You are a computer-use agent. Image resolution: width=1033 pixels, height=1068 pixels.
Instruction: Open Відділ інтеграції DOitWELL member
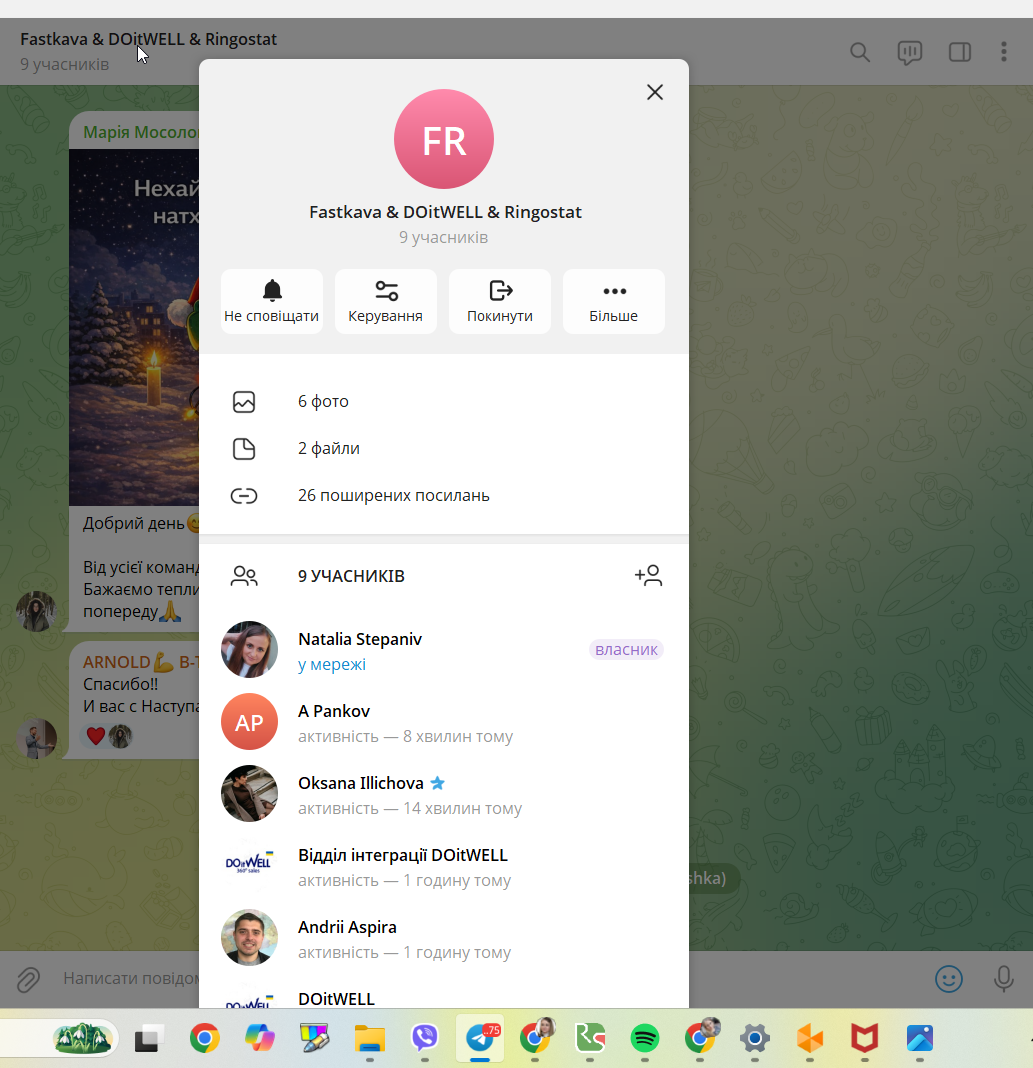tap(444, 866)
